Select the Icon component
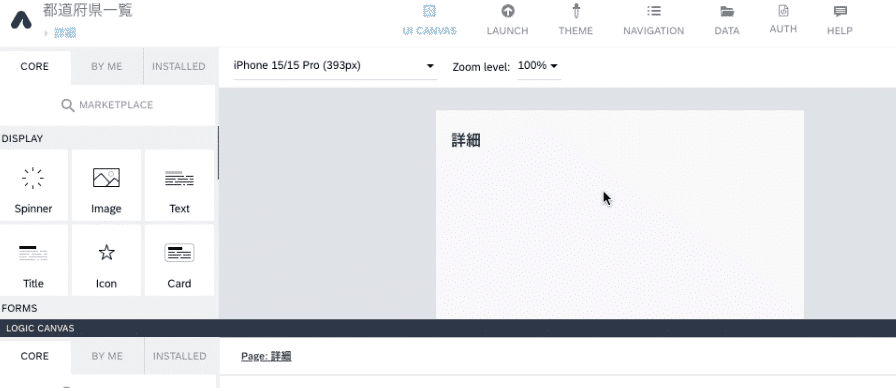 pyautogui.click(x=106, y=260)
